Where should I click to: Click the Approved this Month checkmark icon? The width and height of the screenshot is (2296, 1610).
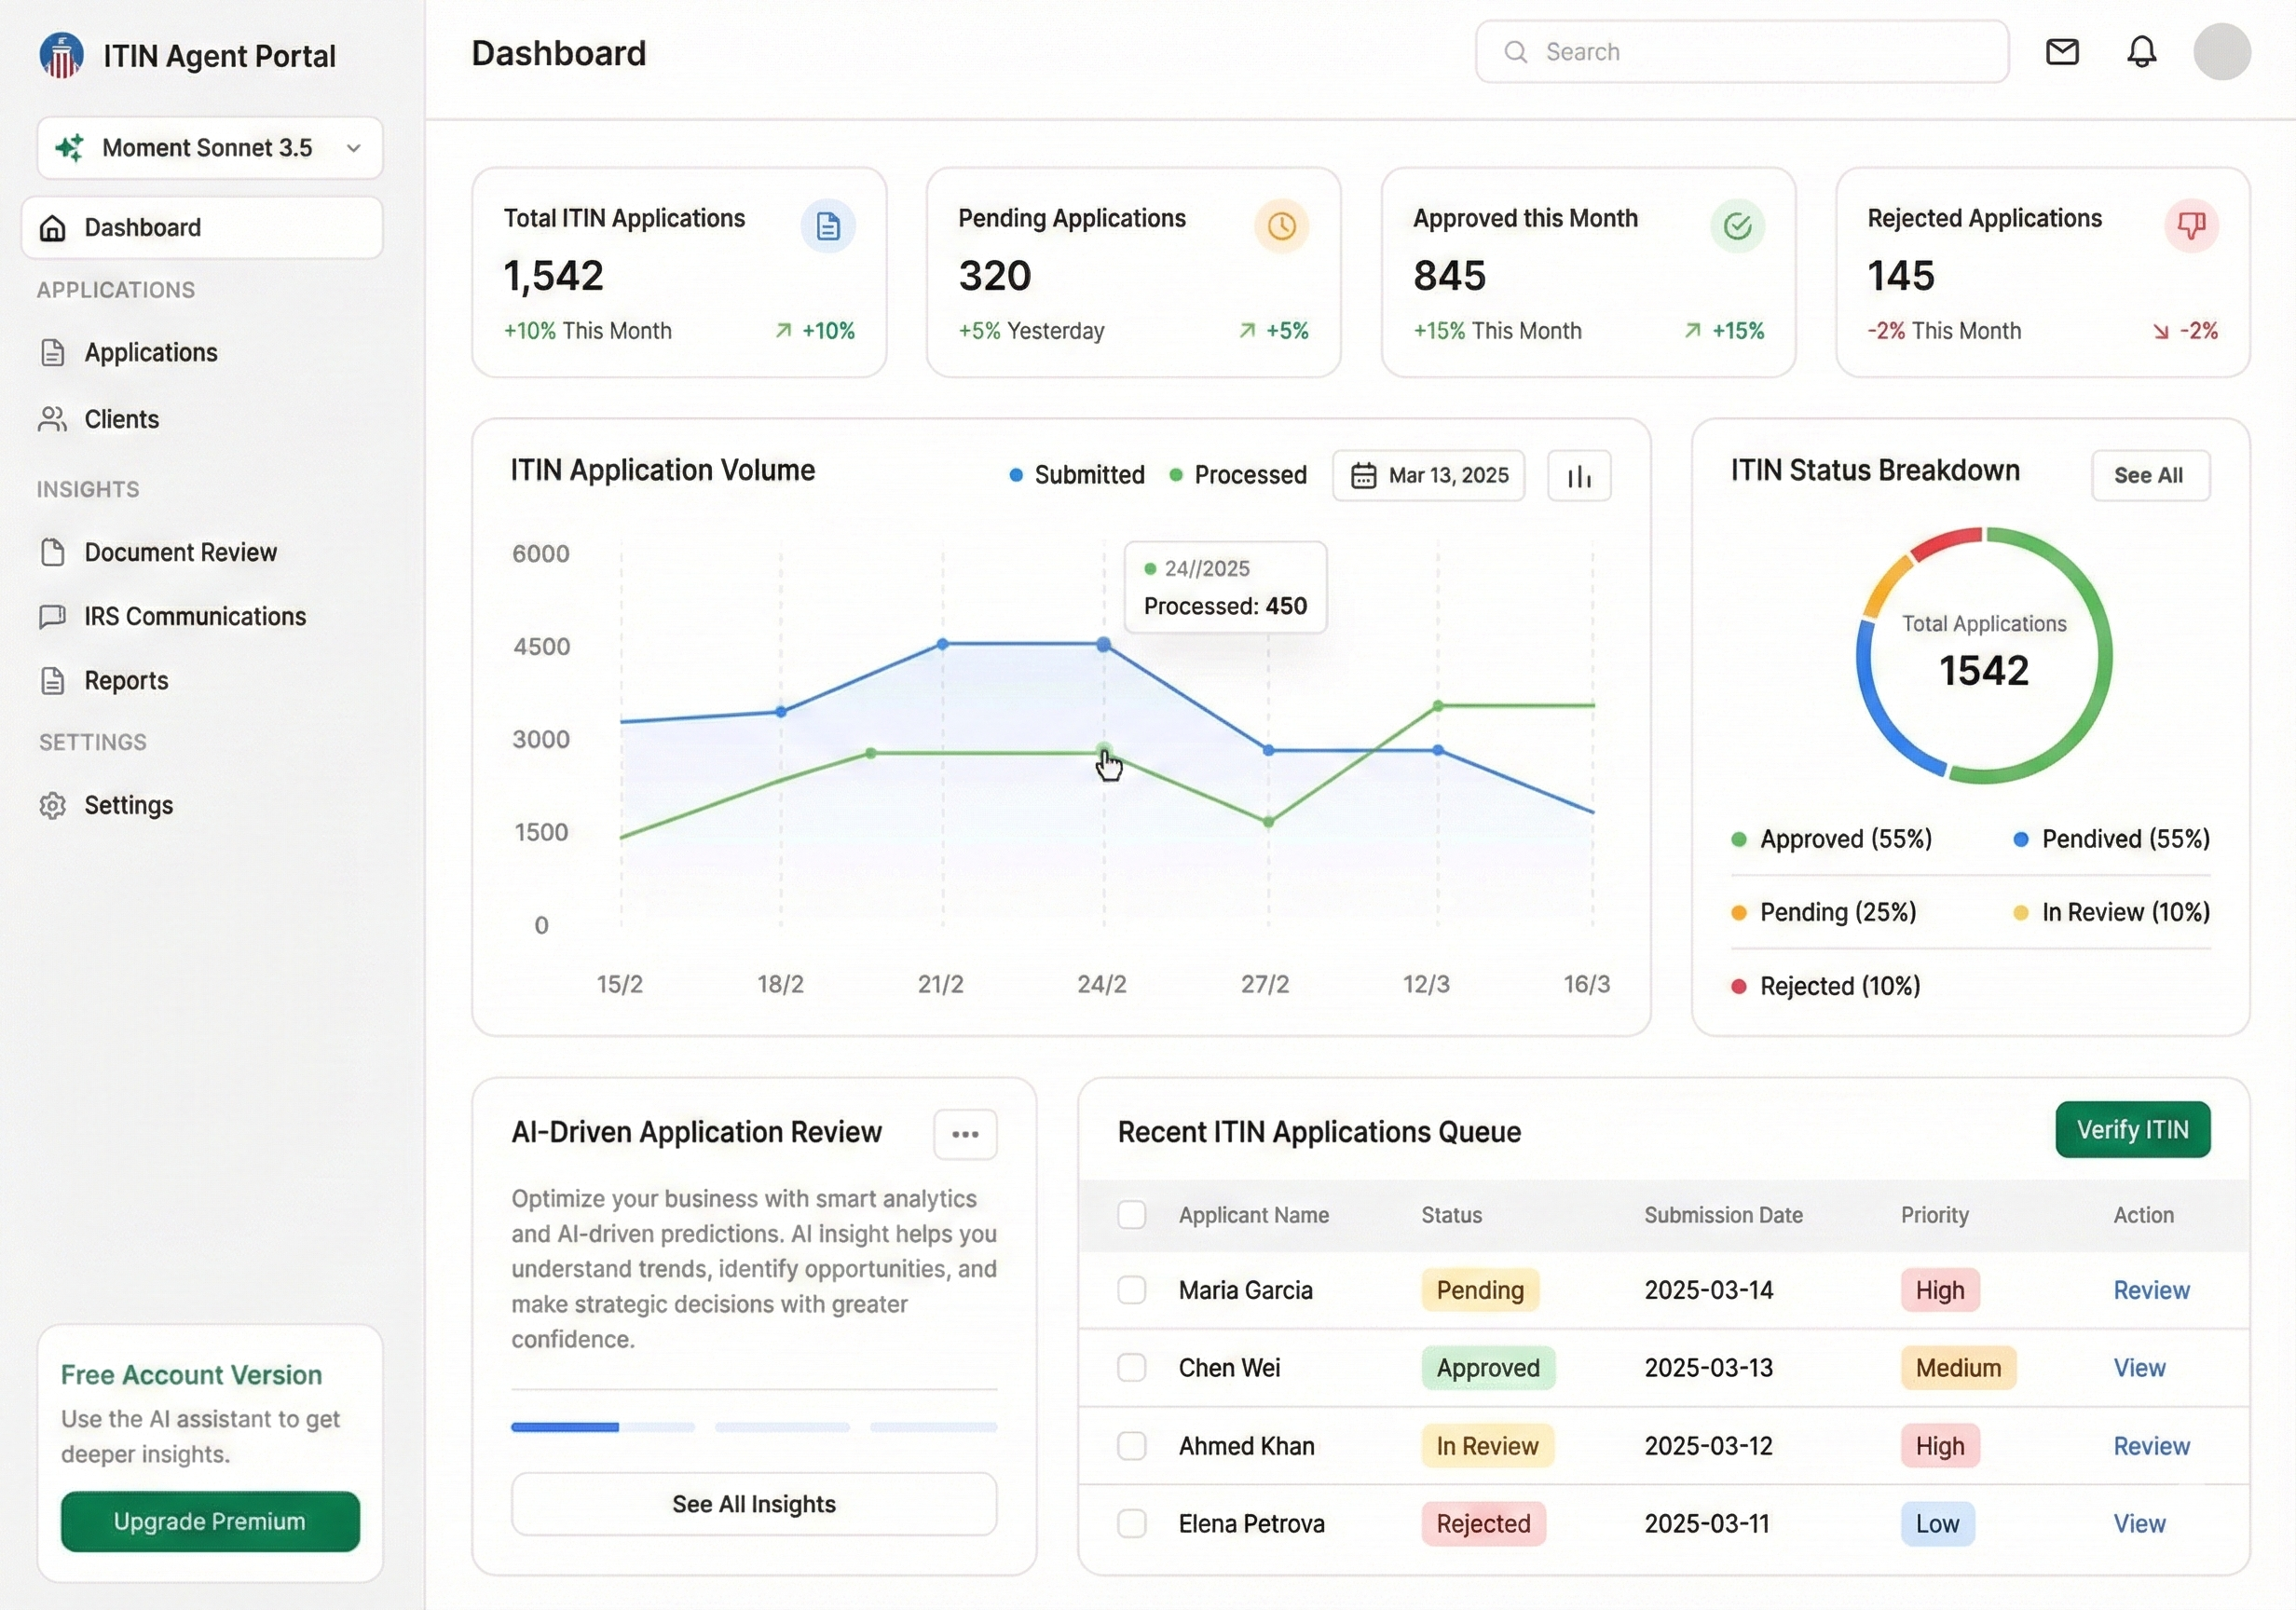point(1737,227)
